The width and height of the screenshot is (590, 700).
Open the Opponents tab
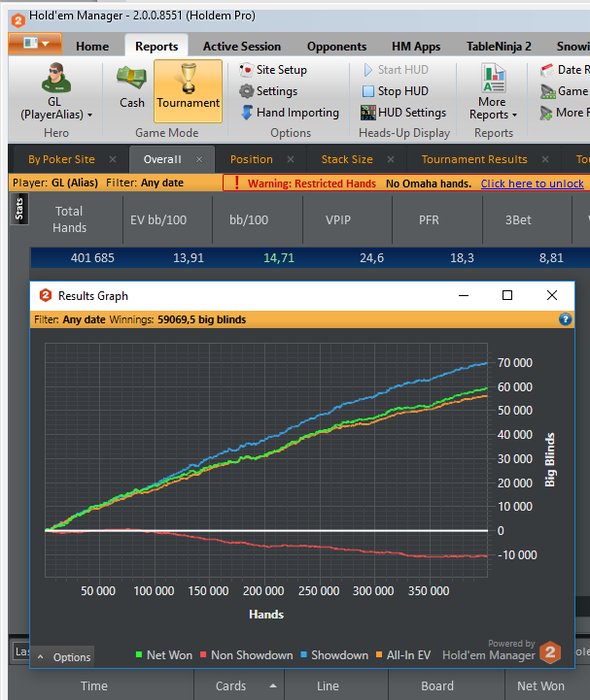(x=337, y=46)
